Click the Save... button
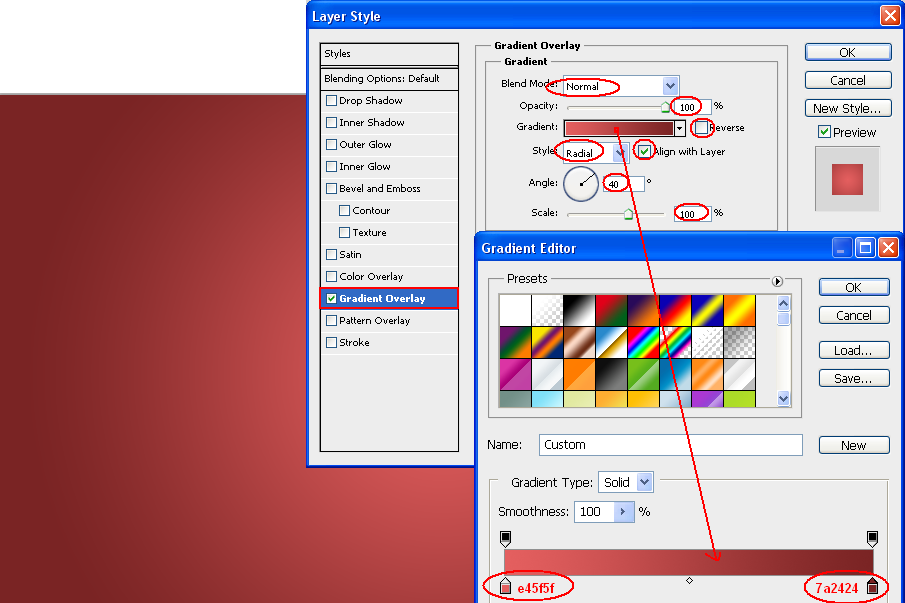 click(854, 379)
